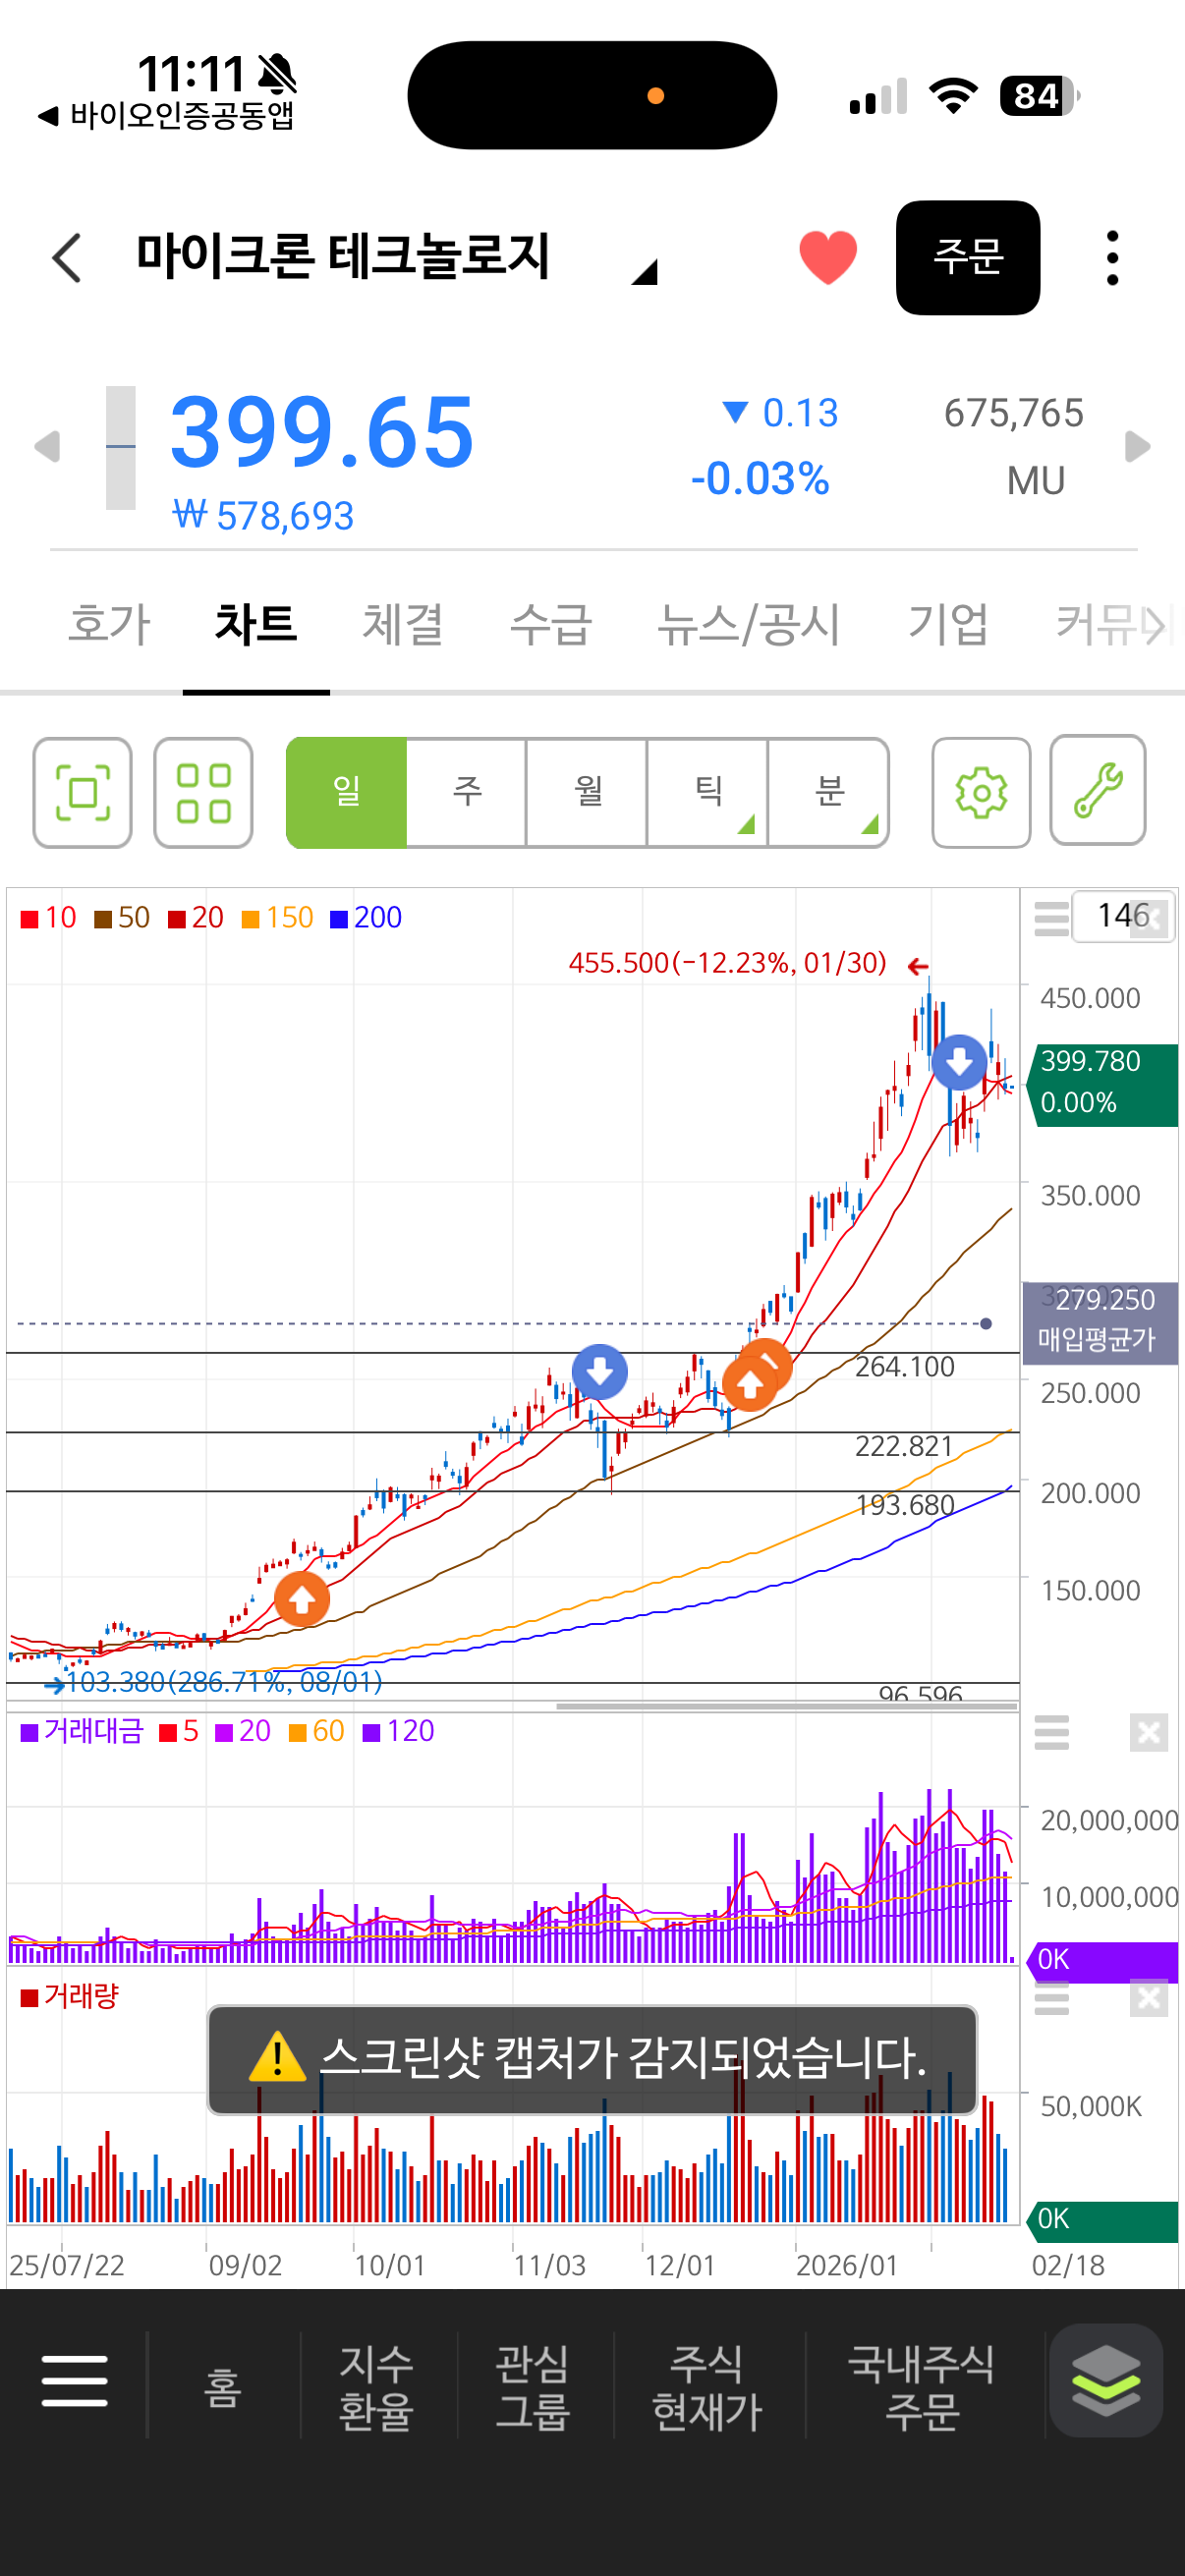Tap moving average 150 legend swatch
Image resolution: width=1185 pixels, height=2576 pixels.
(251, 919)
